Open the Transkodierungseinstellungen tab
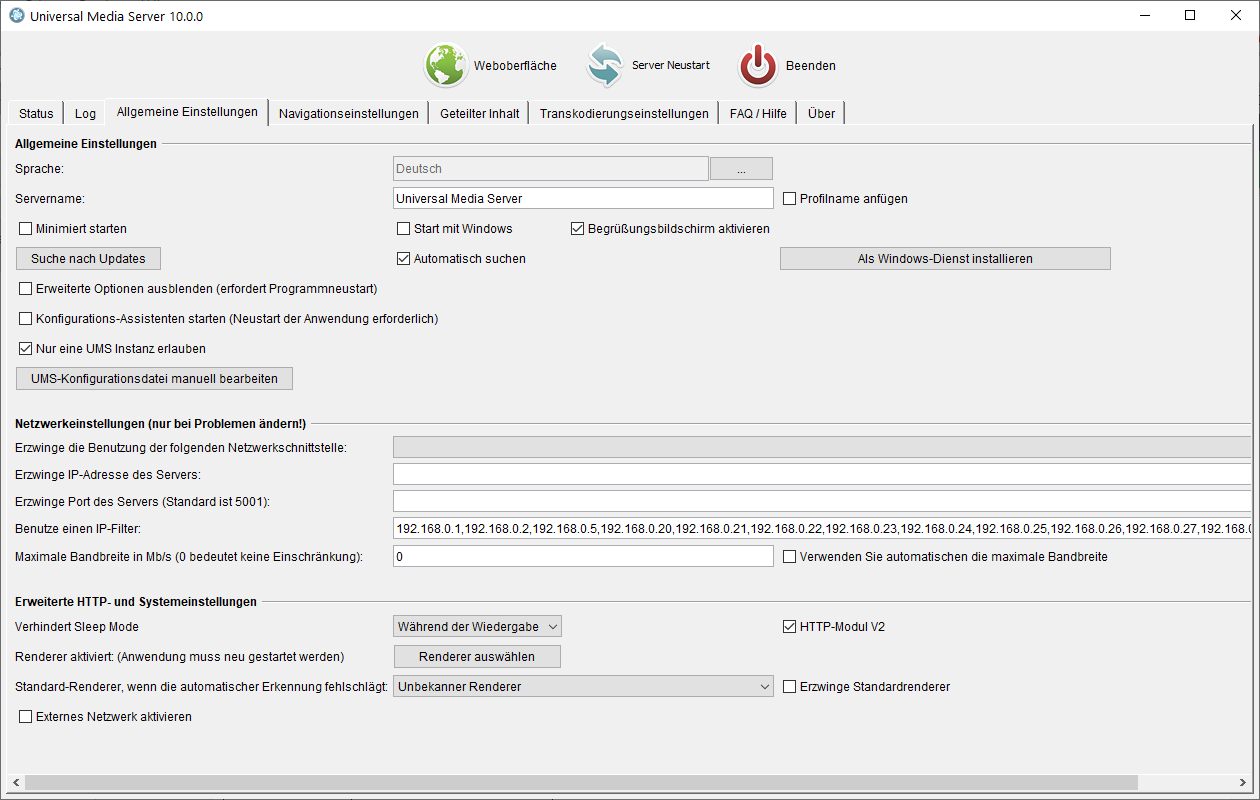This screenshot has height=800, width=1260. click(624, 113)
